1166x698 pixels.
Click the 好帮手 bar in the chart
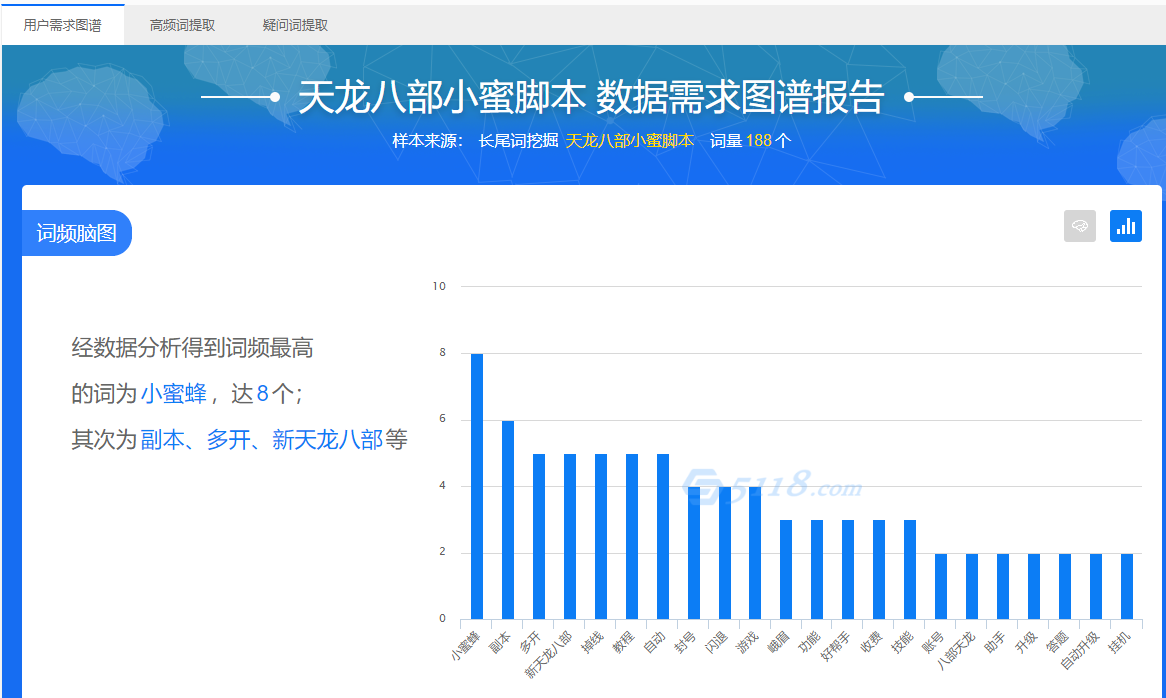pyautogui.click(x=848, y=569)
